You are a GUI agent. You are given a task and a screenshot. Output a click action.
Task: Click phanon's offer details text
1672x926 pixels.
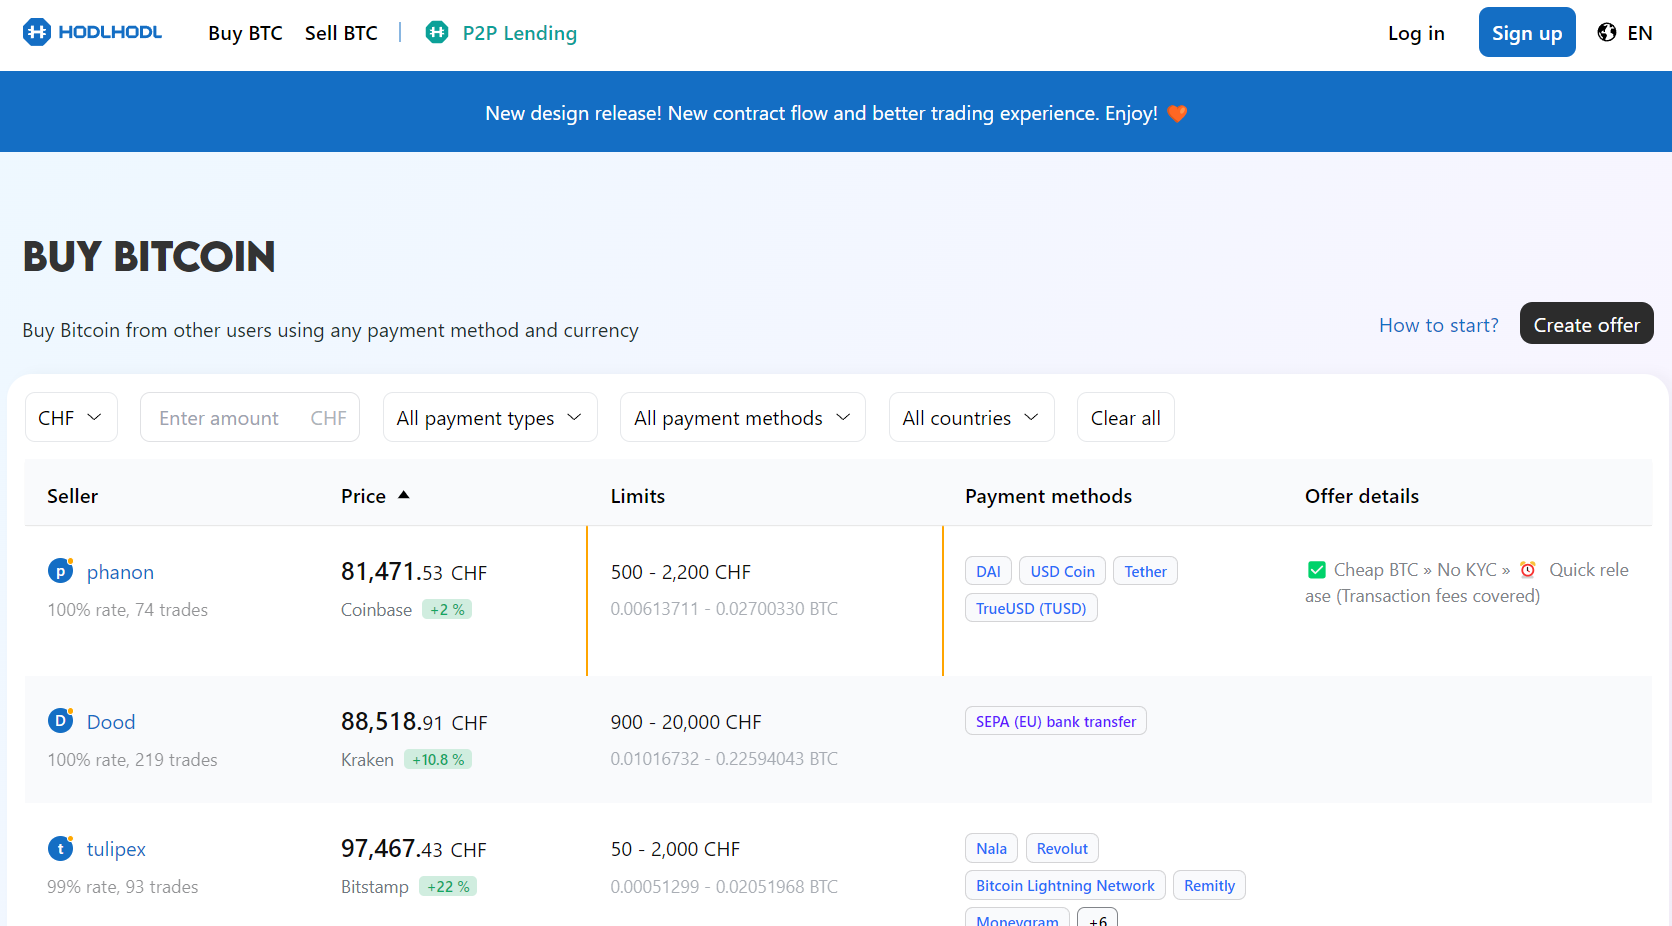[1468, 583]
